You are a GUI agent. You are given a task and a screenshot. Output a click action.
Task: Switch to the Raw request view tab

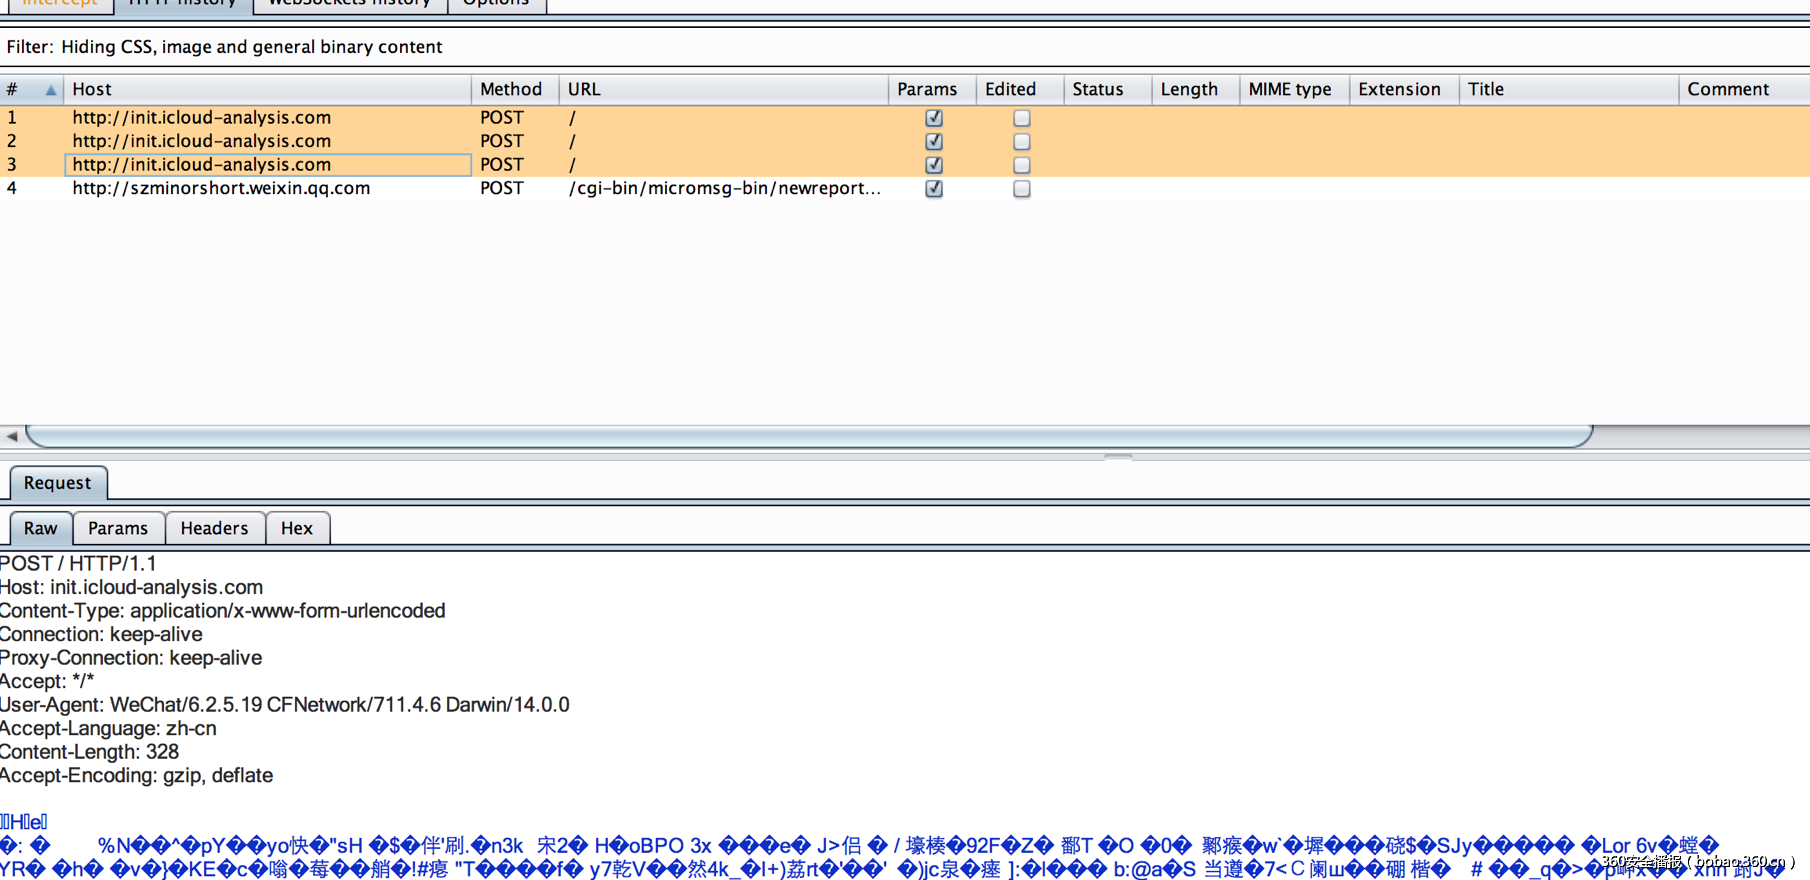[41, 528]
